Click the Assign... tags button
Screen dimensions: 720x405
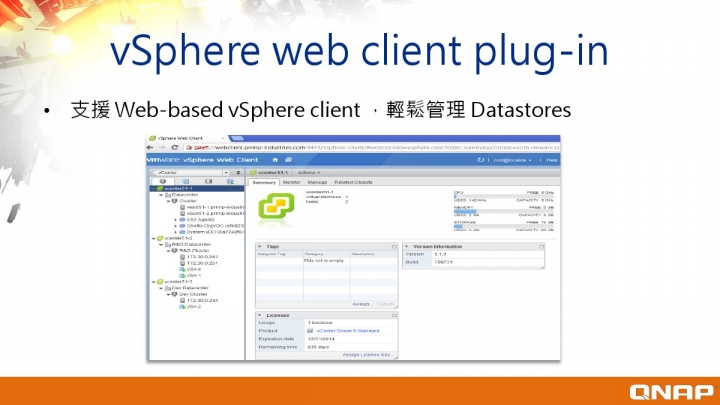pyautogui.click(x=361, y=304)
